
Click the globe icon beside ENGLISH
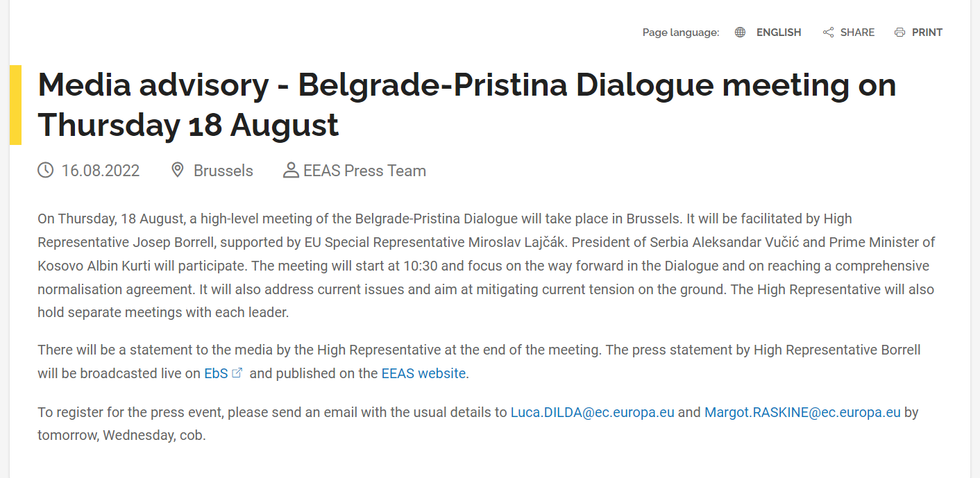740,32
